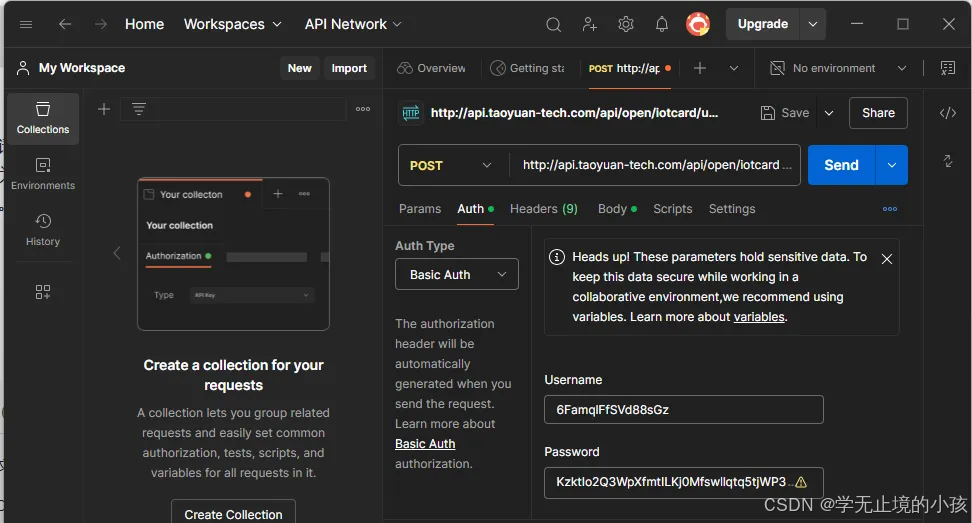Click the plus to create new collection
The image size is (972, 523).
[104, 109]
